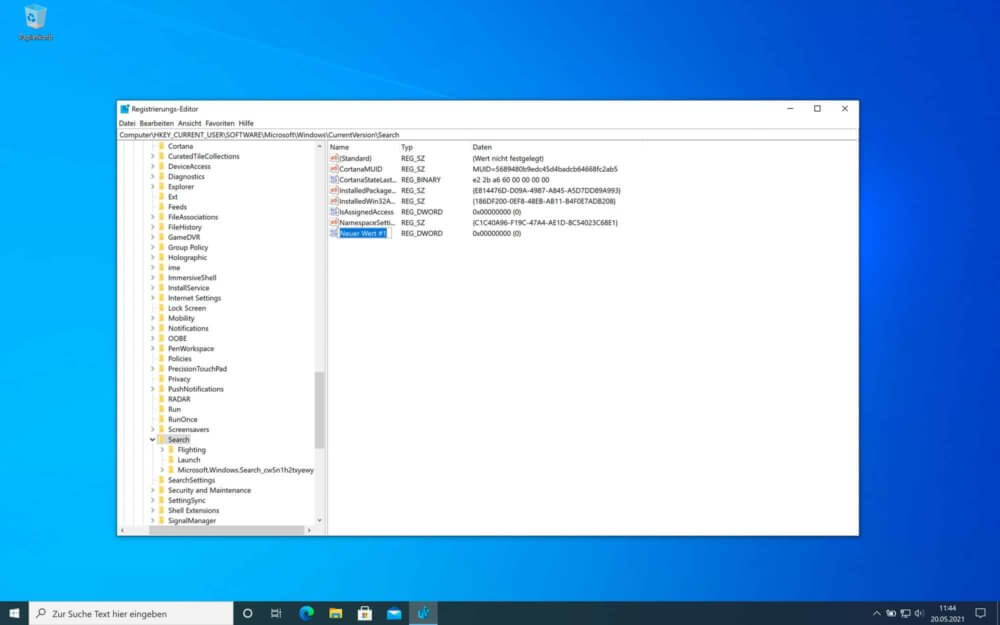The image size is (1000, 625).
Task: Click the CortanaMUID value icon
Action: 334,169
